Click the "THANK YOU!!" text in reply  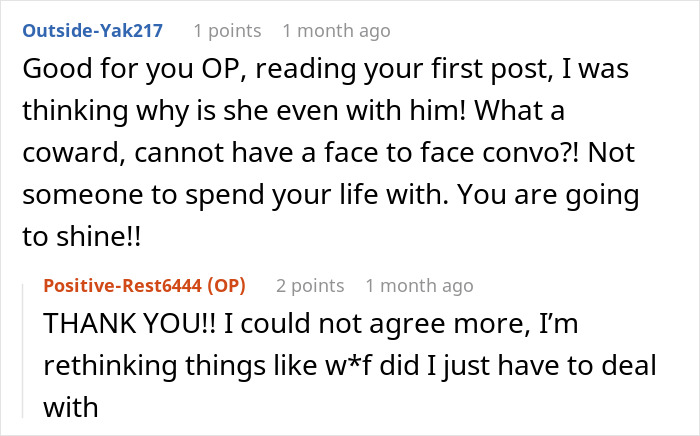click(x=129, y=323)
